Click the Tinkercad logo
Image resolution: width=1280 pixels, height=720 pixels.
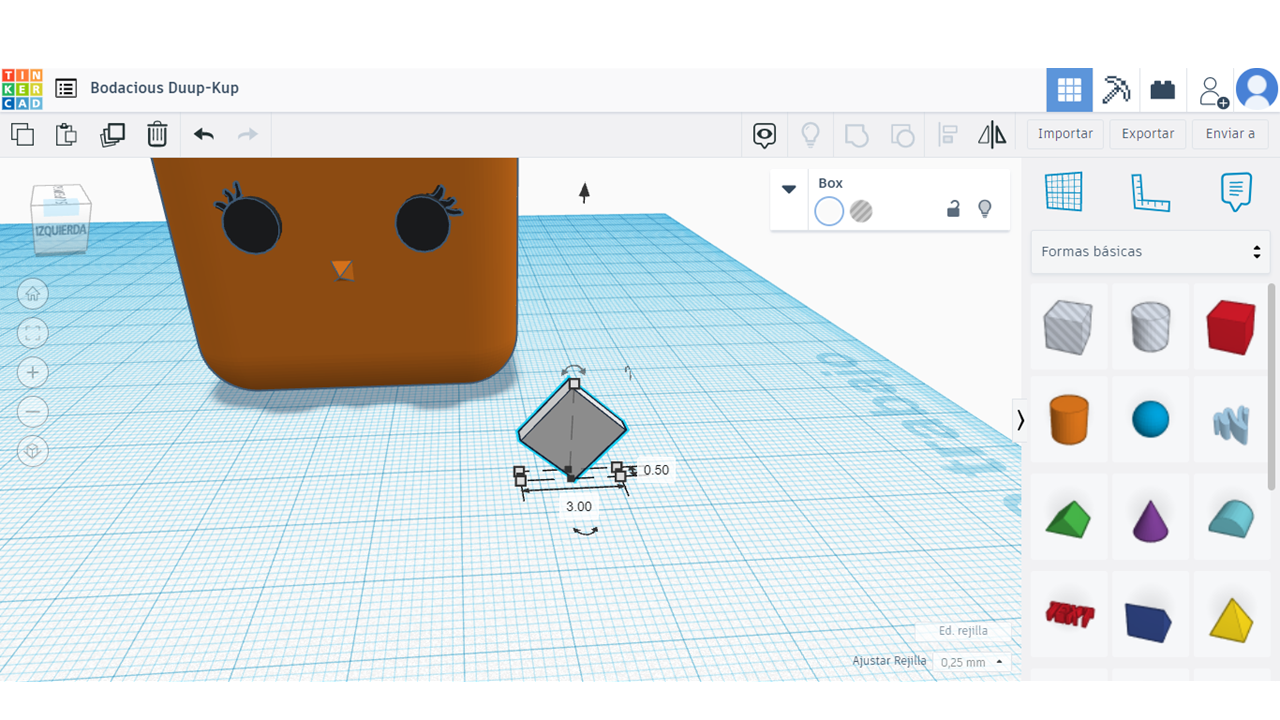tap(22, 88)
